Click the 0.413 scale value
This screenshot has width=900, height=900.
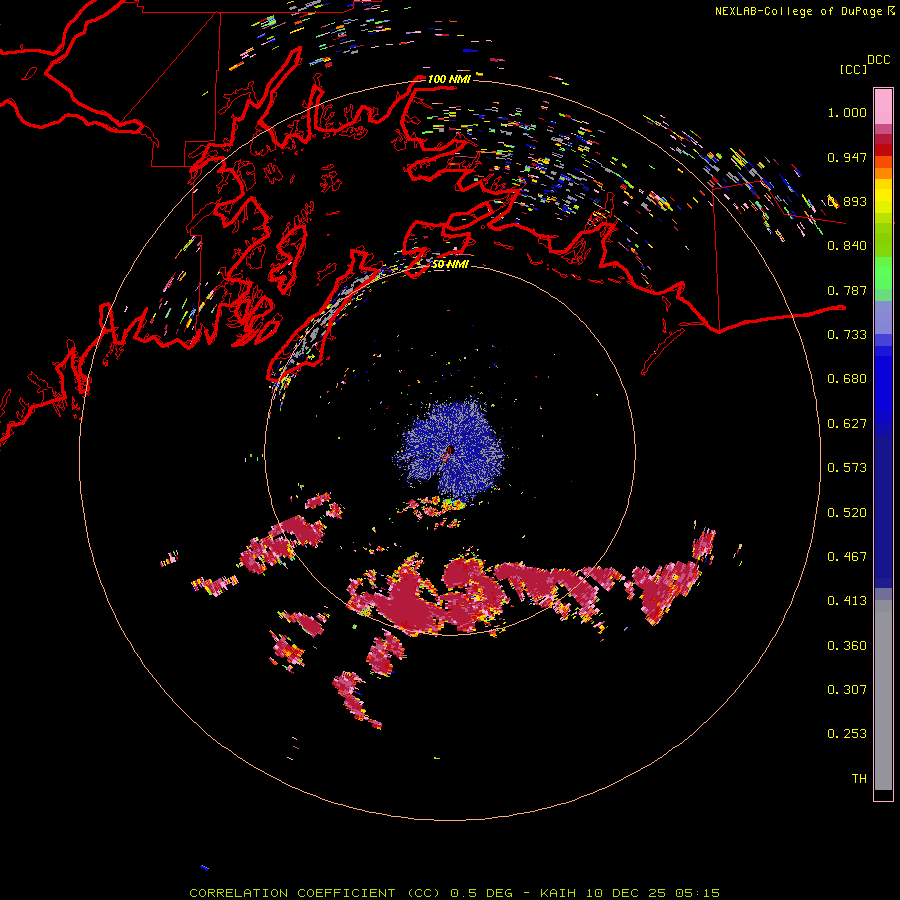[x=847, y=601]
